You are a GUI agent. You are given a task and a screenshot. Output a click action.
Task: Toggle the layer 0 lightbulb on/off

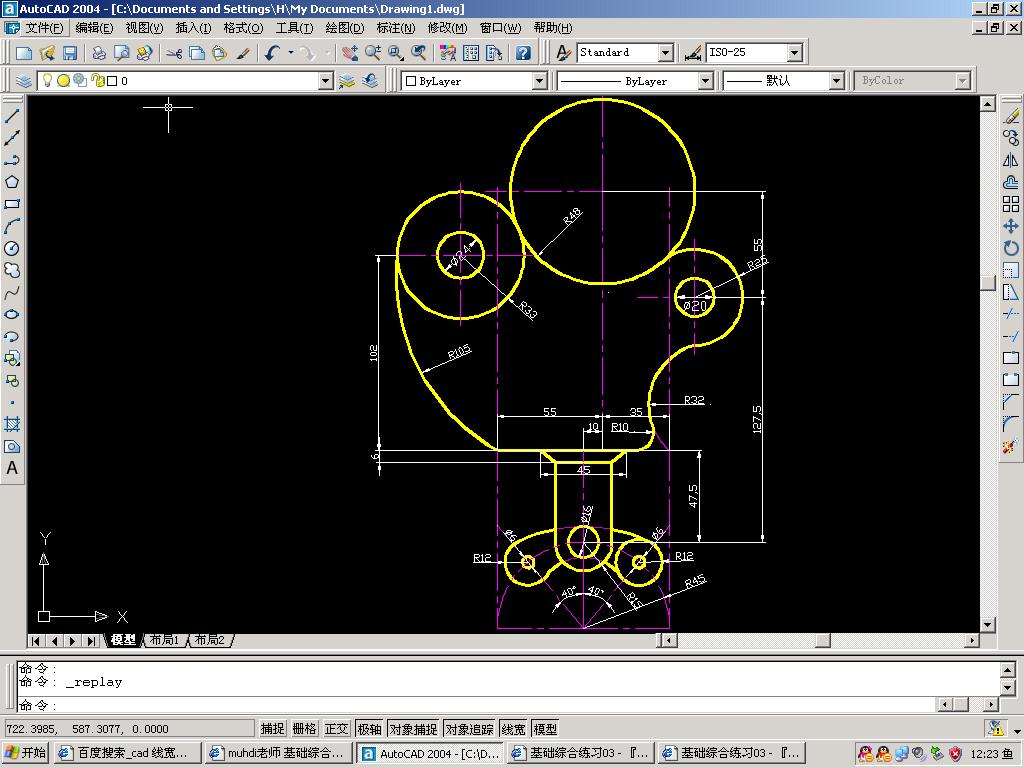(x=47, y=80)
